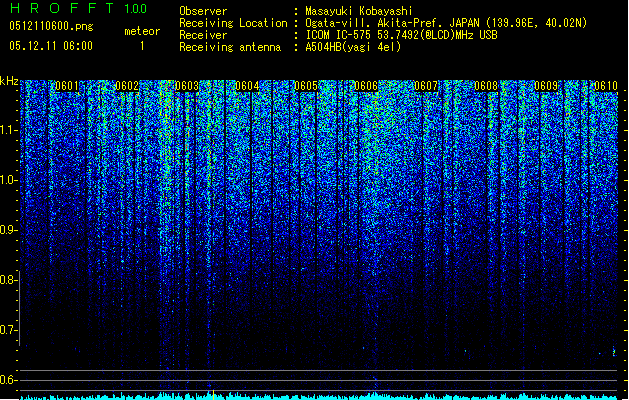Click the Receiving antenna label
The height and width of the screenshot is (400, 629).
click(230, 47)
